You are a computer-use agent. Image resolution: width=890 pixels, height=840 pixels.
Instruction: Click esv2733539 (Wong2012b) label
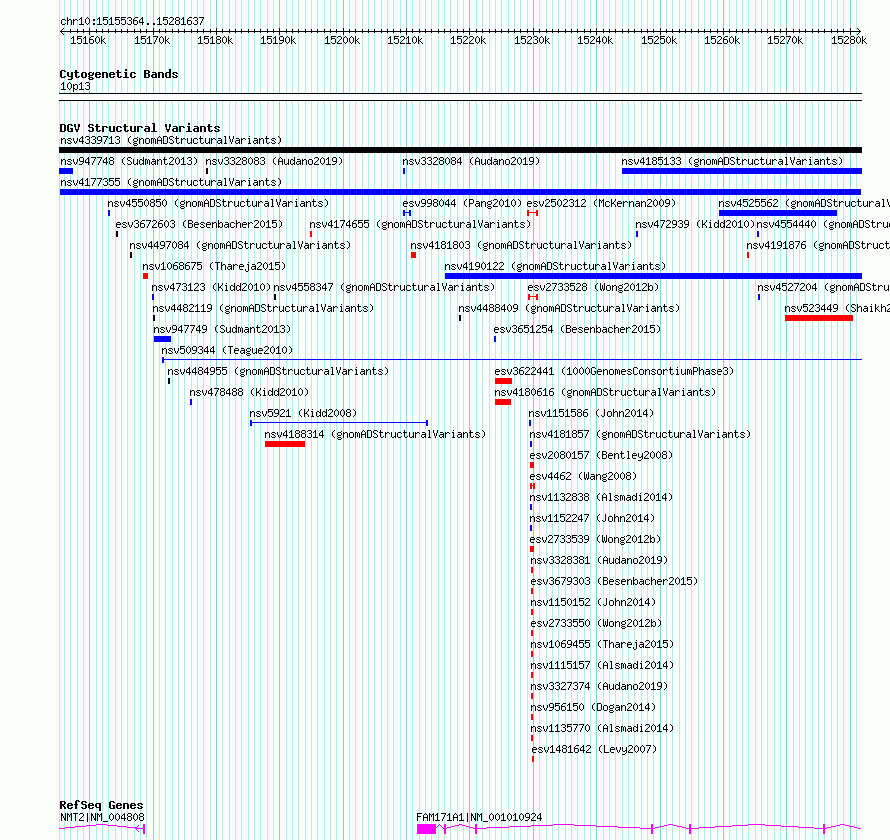pyautogui.click(x=595, y=539)
